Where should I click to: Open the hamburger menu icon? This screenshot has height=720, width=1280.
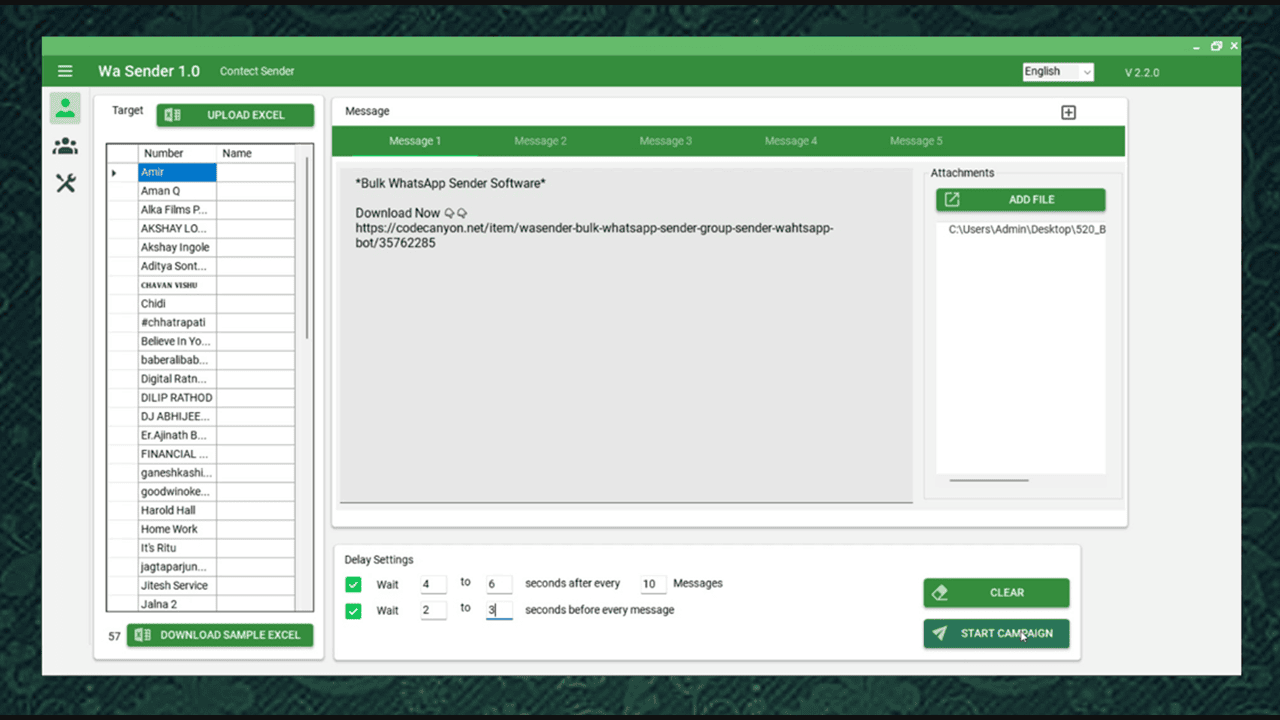(65, 71)
